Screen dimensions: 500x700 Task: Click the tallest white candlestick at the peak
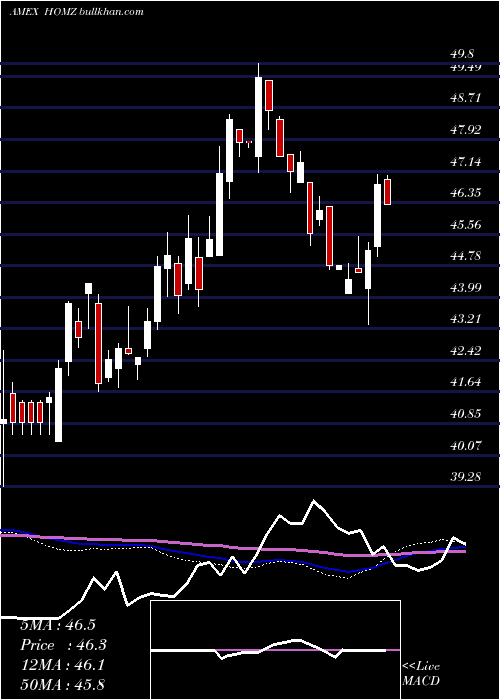(x=258, y=117)
